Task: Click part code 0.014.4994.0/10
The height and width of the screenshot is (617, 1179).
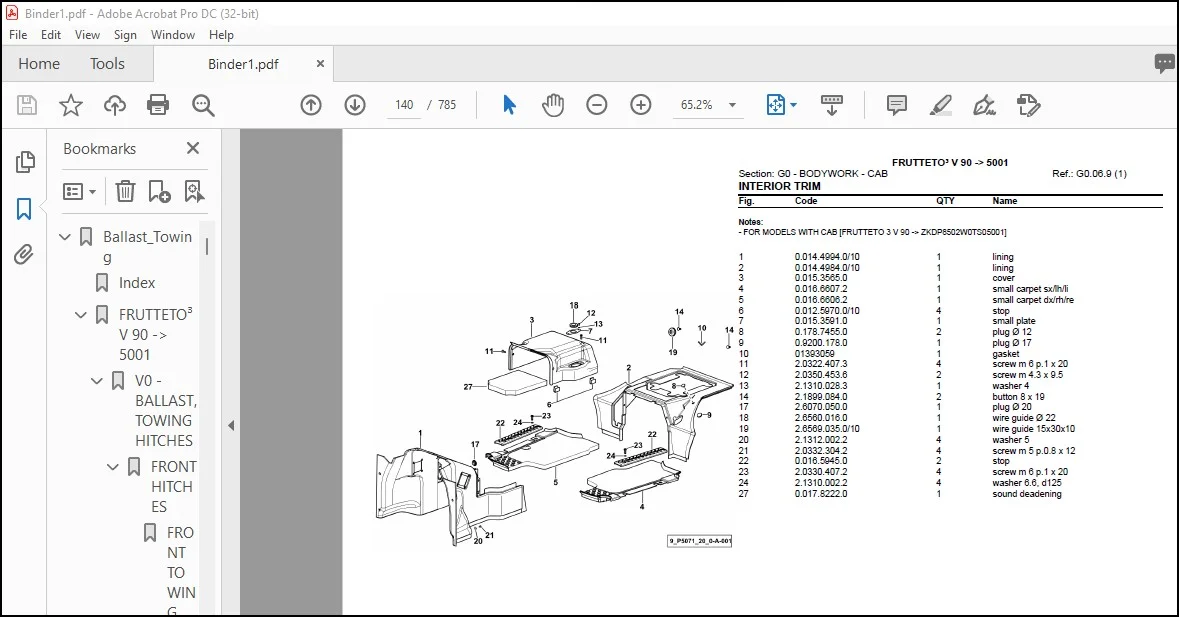Action: click(x=827, y=256)
